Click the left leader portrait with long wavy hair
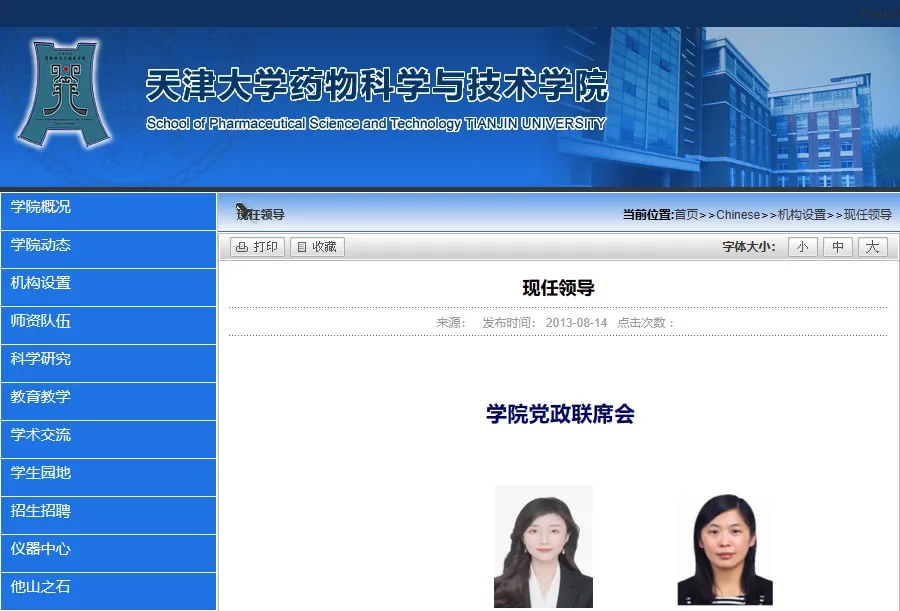 [x=543, y=546]
